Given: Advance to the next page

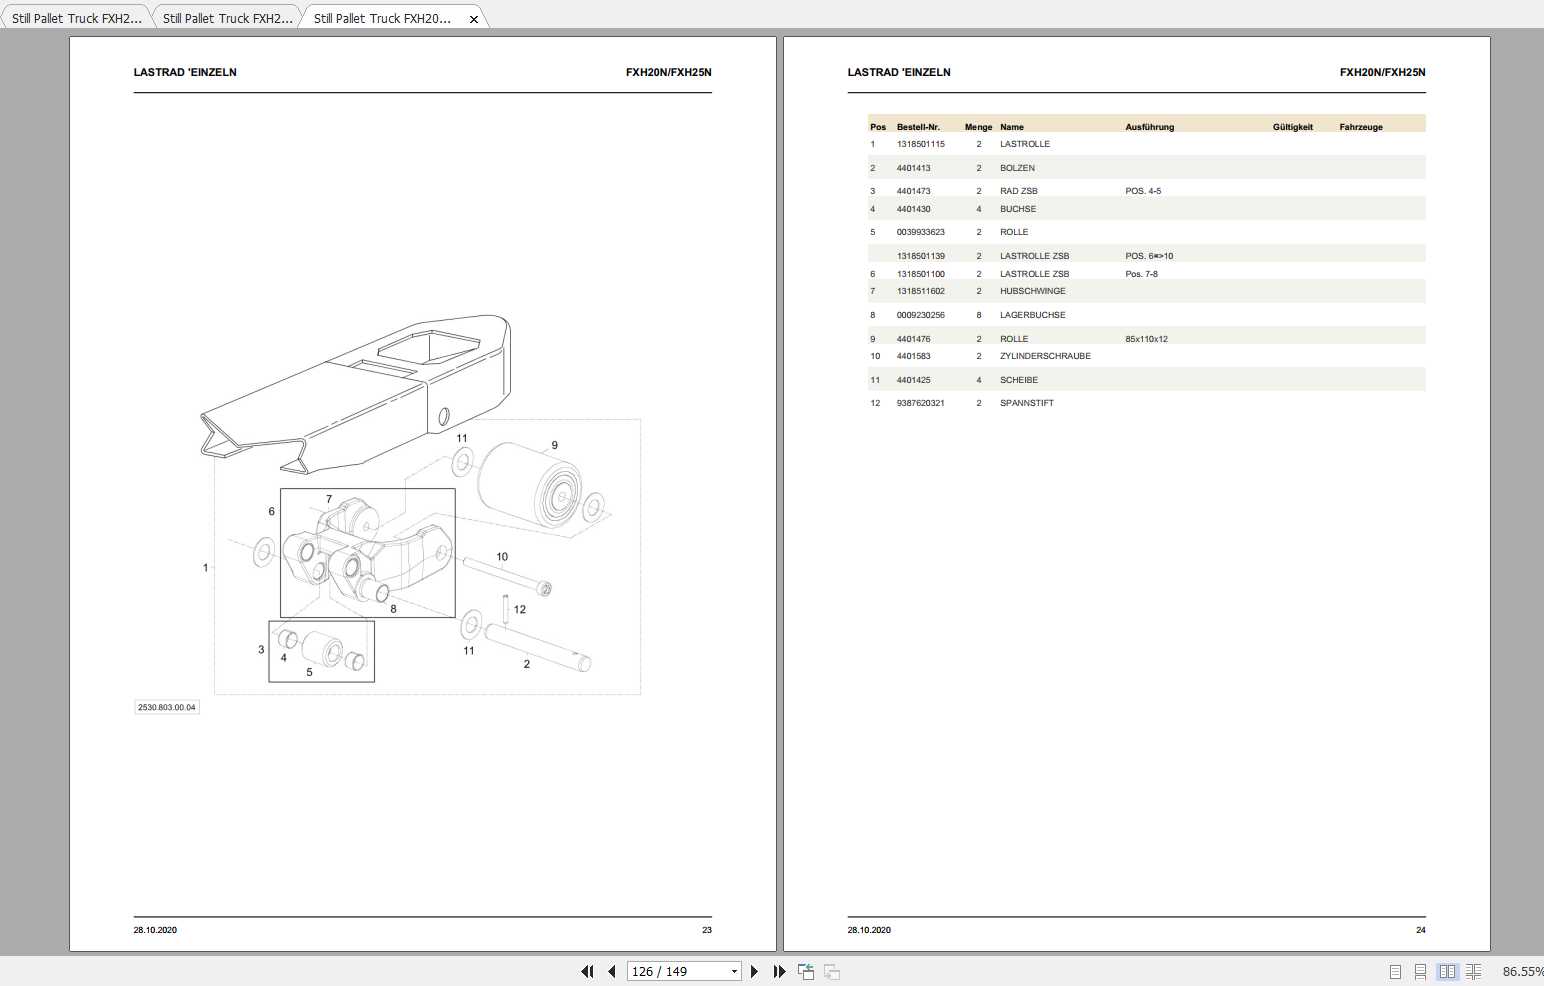Looking at the screenshot, I should [x=754, y=971].
